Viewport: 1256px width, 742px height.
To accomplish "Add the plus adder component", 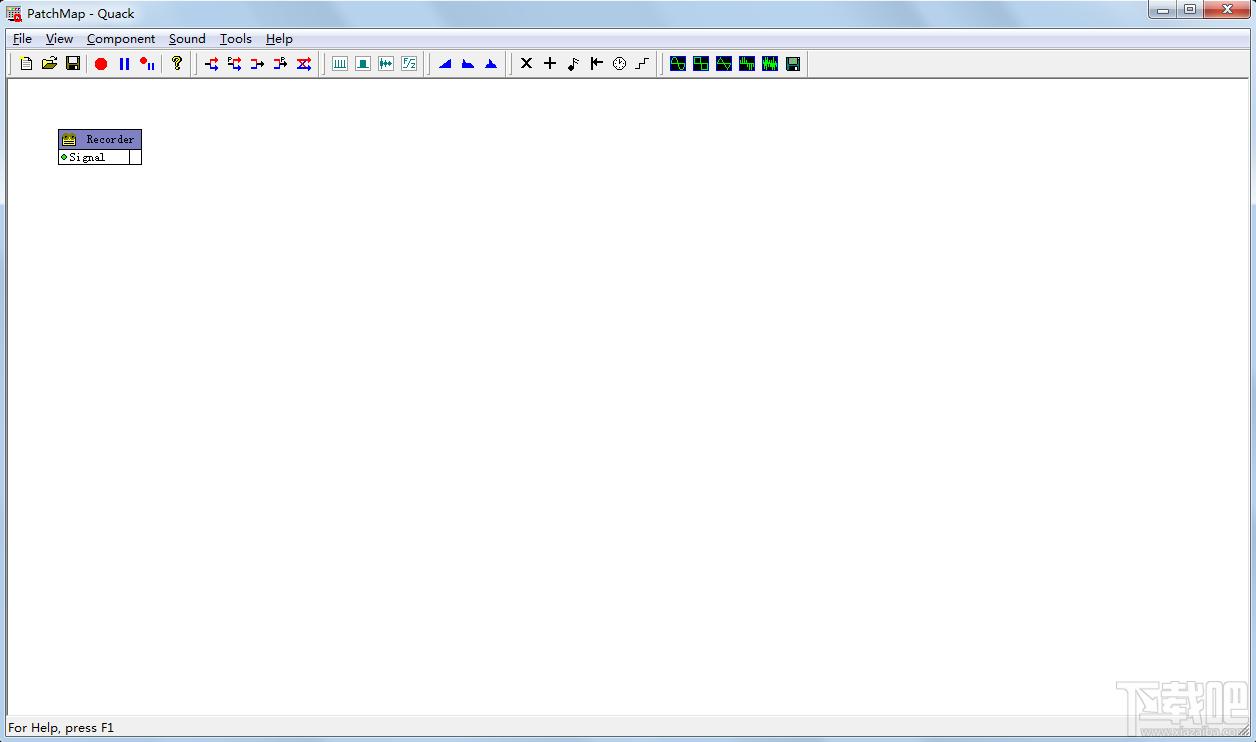I will (x=550, y=64).
